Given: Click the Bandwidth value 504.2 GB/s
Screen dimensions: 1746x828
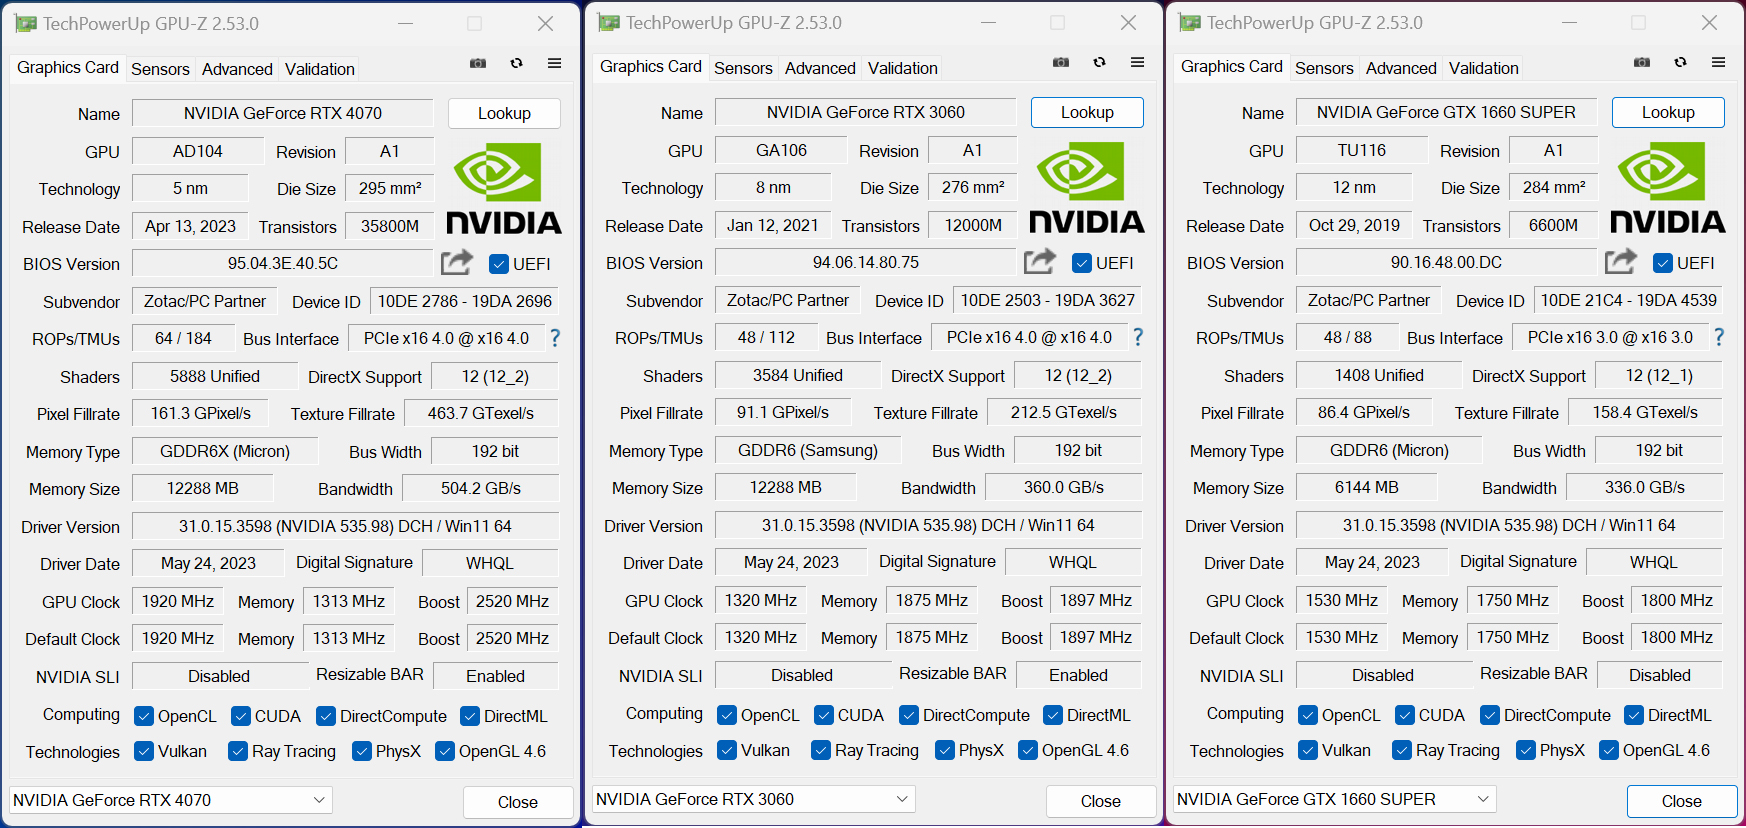Looking at the screenshot, I should [481, 488].
